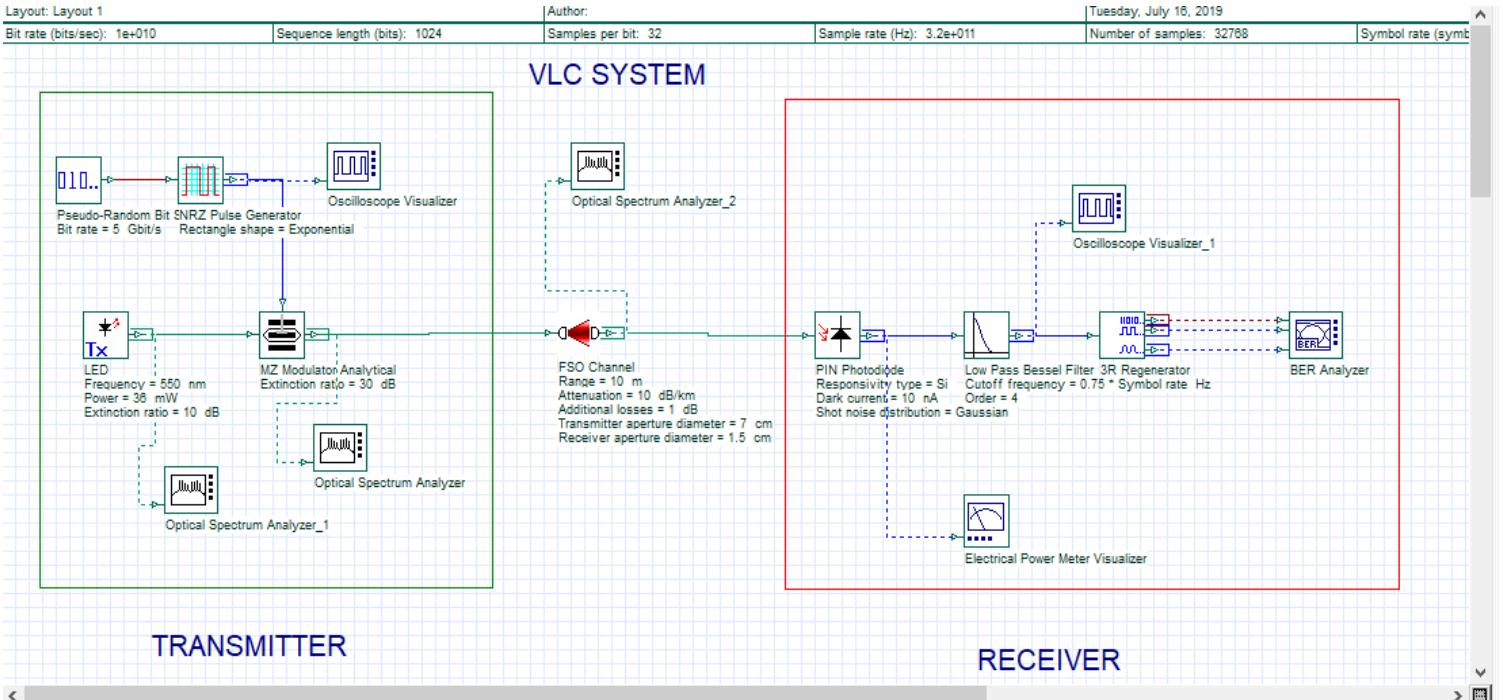Image resolution: width=1503 pixels, height=700 pixels.
Task: Select the NRZ Pulse Generator component icon
Action: pyautogui.click(x=201, y=181)
